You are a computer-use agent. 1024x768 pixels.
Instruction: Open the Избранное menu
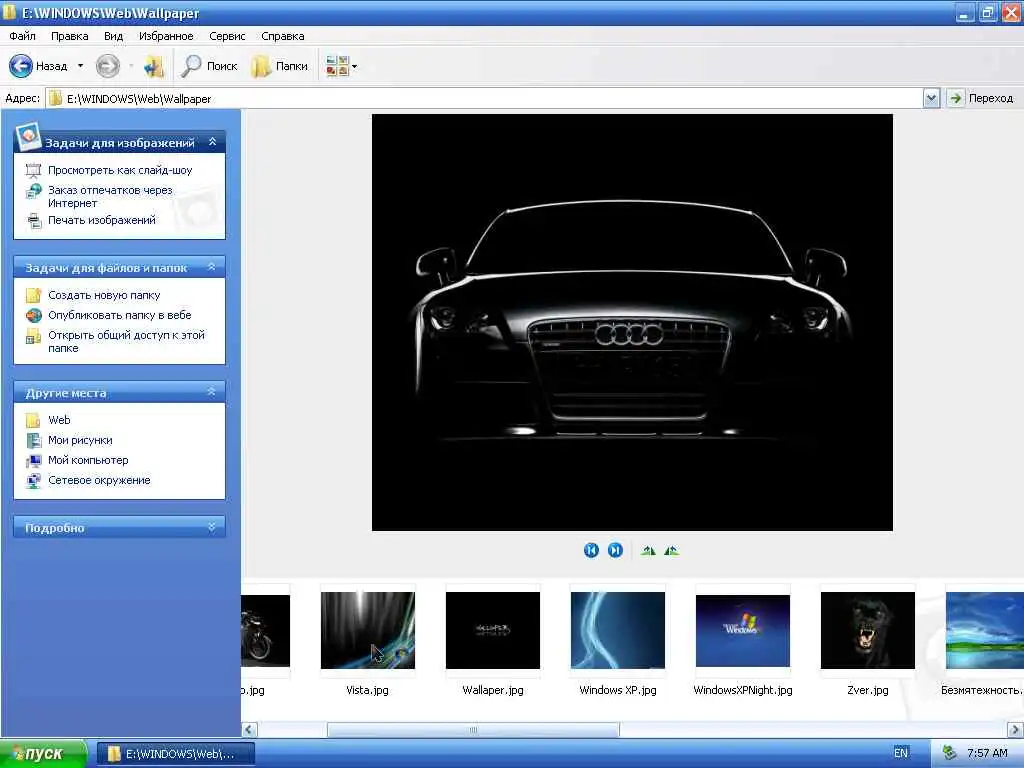pos(166,36)
